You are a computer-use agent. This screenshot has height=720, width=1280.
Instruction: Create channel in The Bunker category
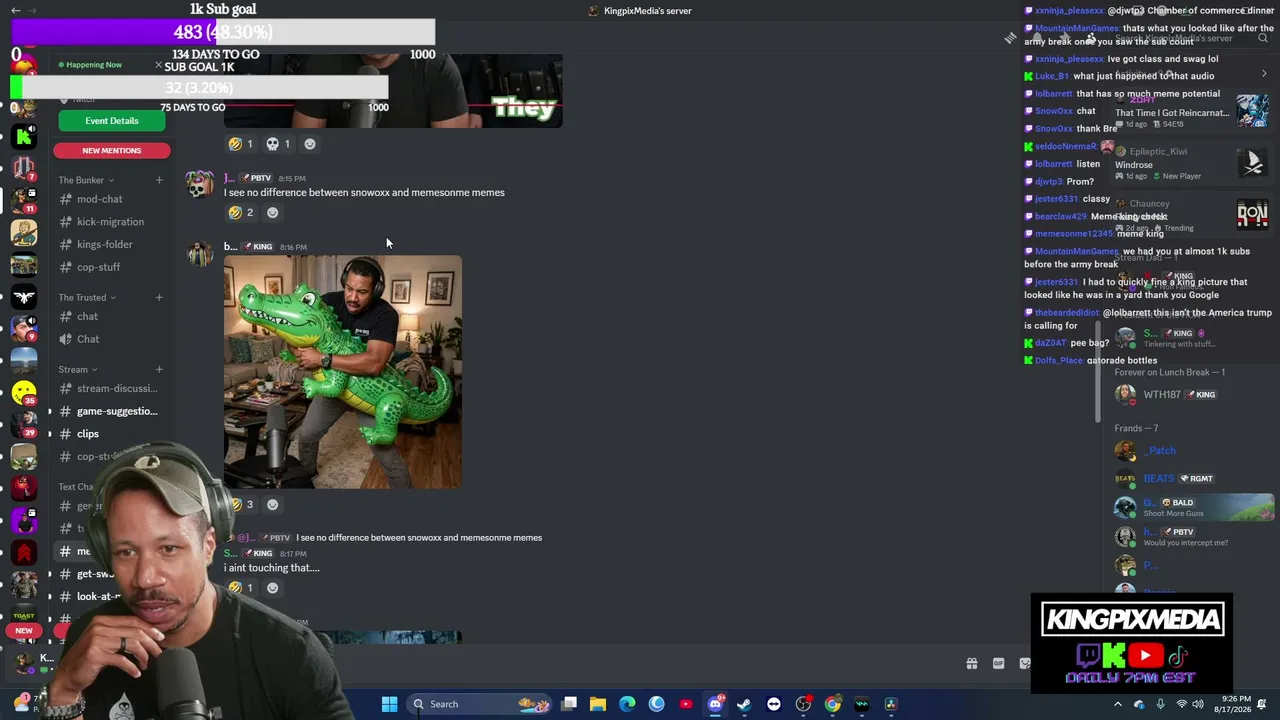(x=159, y=180)
